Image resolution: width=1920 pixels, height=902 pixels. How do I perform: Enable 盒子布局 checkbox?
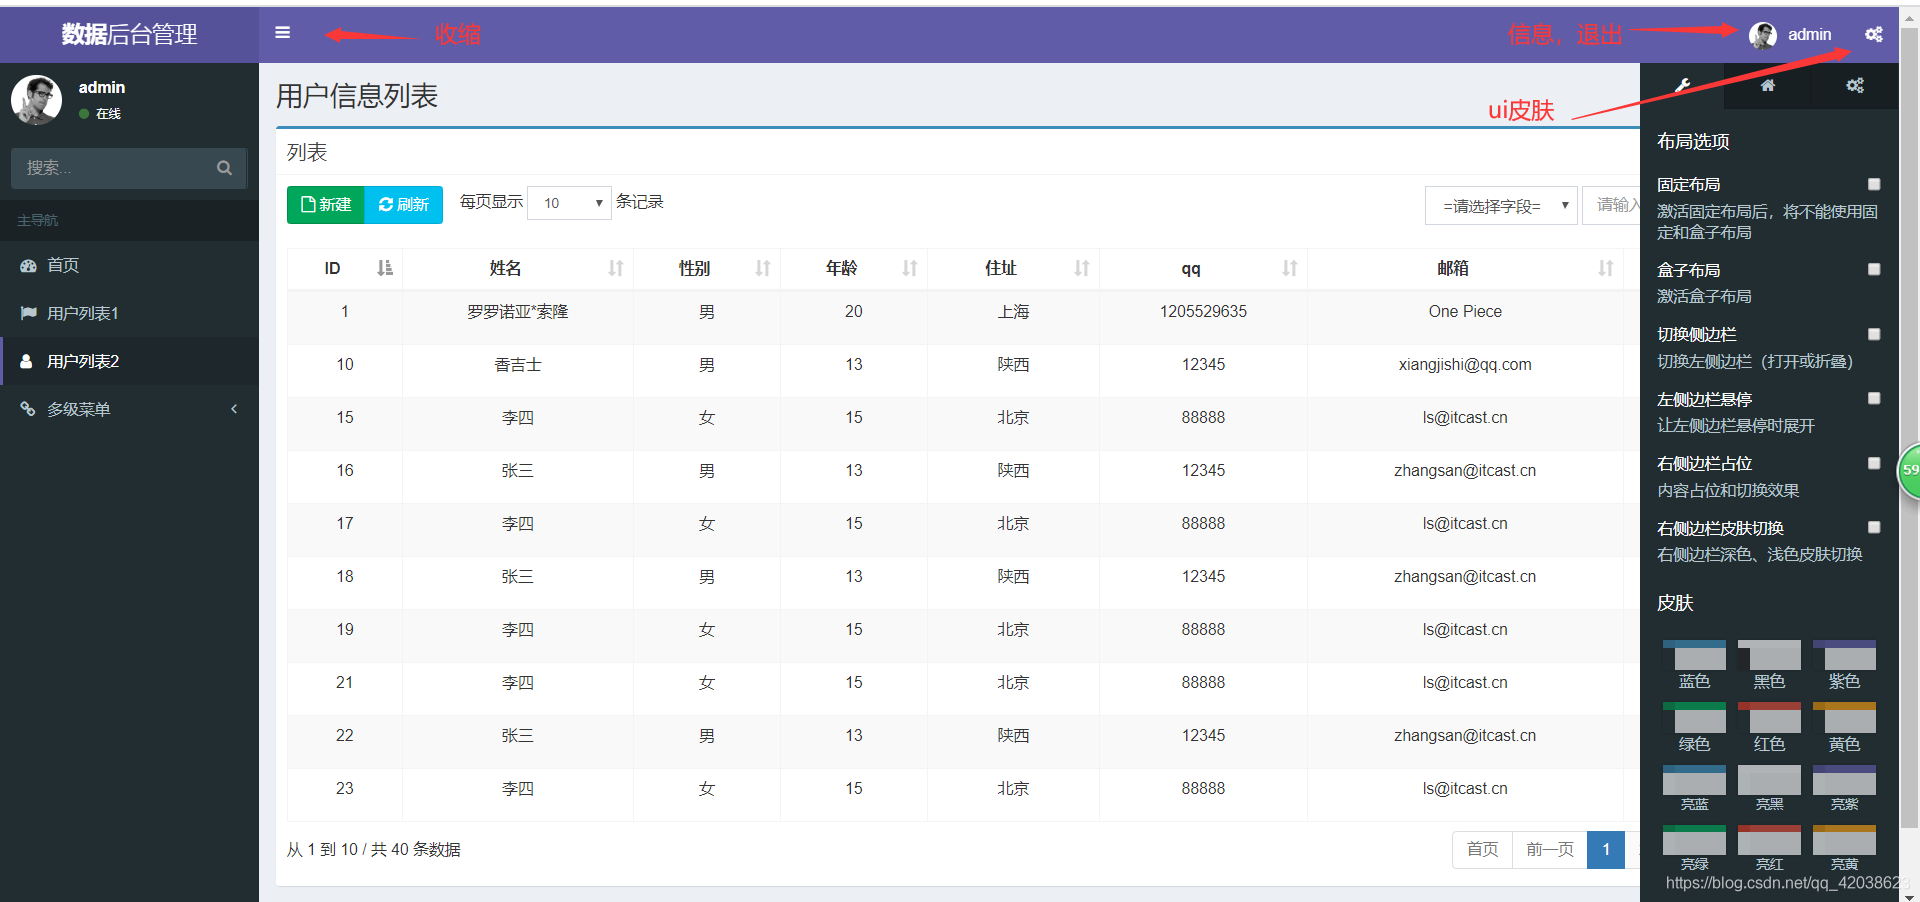point(1874,270)
